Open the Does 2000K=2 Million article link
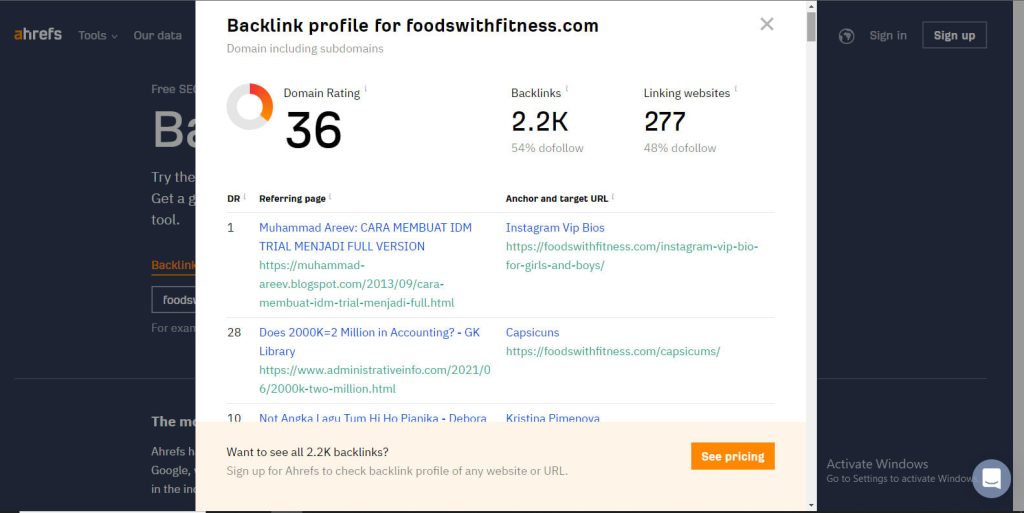This screenshot has width=1024, height=513. click(369, 341)
